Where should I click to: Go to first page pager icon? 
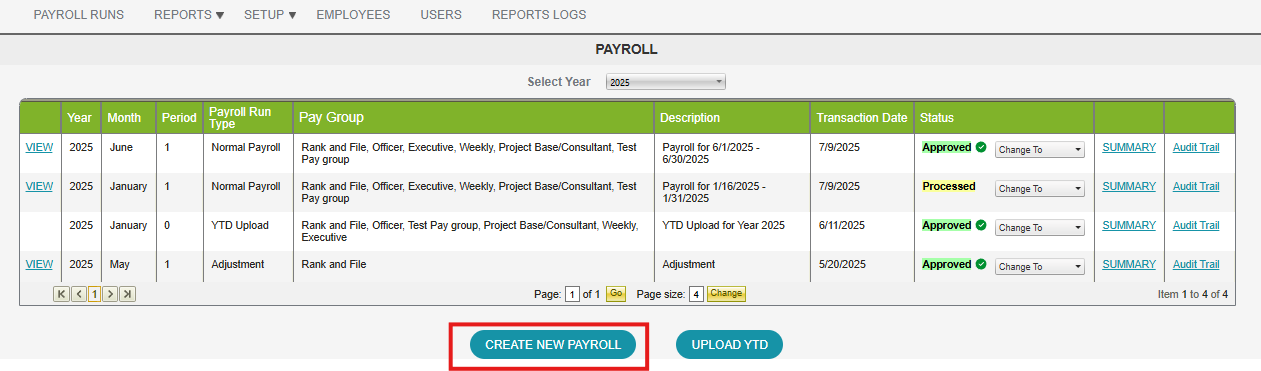(x=62, y=294)
